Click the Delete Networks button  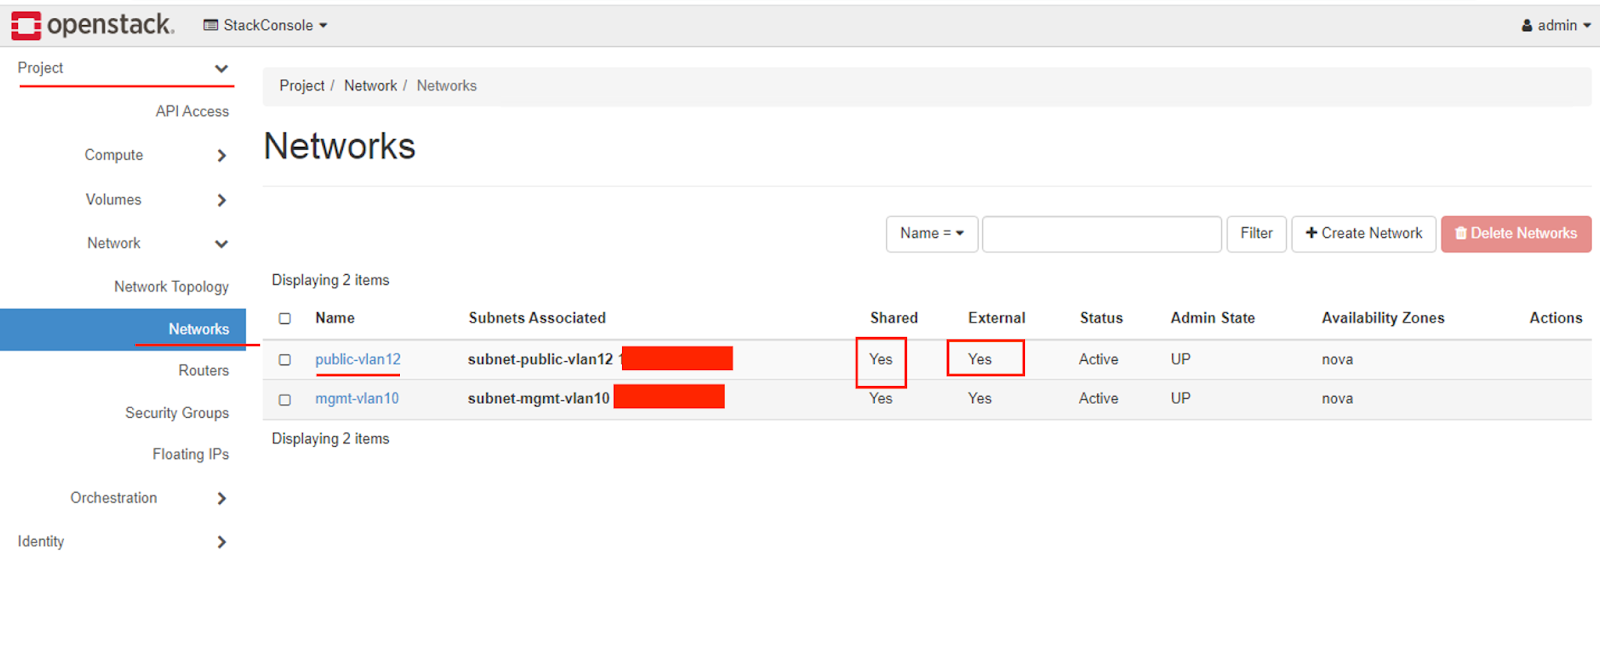pyautogui.click(x=1516, y=234)
